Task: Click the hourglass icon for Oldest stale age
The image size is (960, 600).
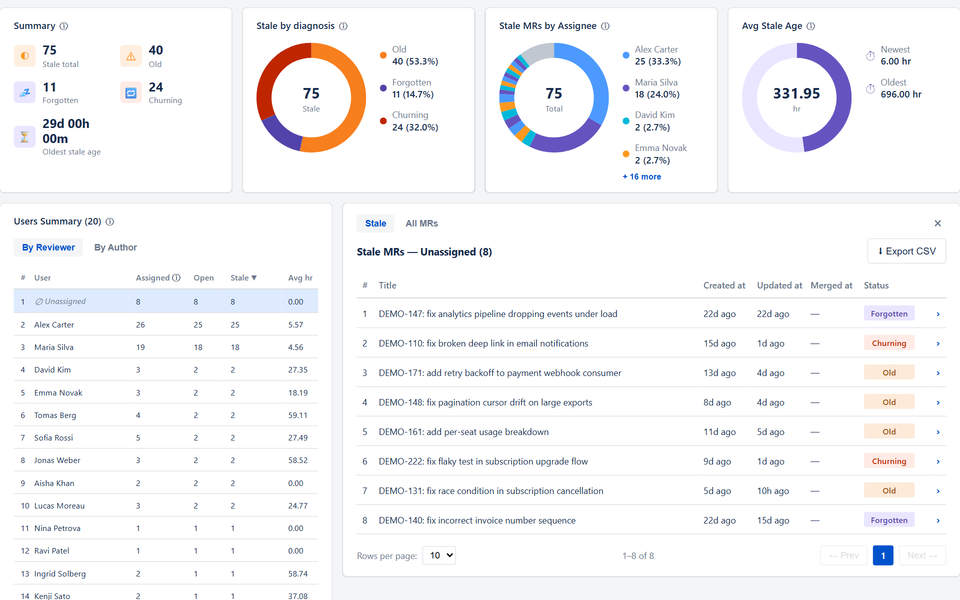Action: (x=24, y=137)
